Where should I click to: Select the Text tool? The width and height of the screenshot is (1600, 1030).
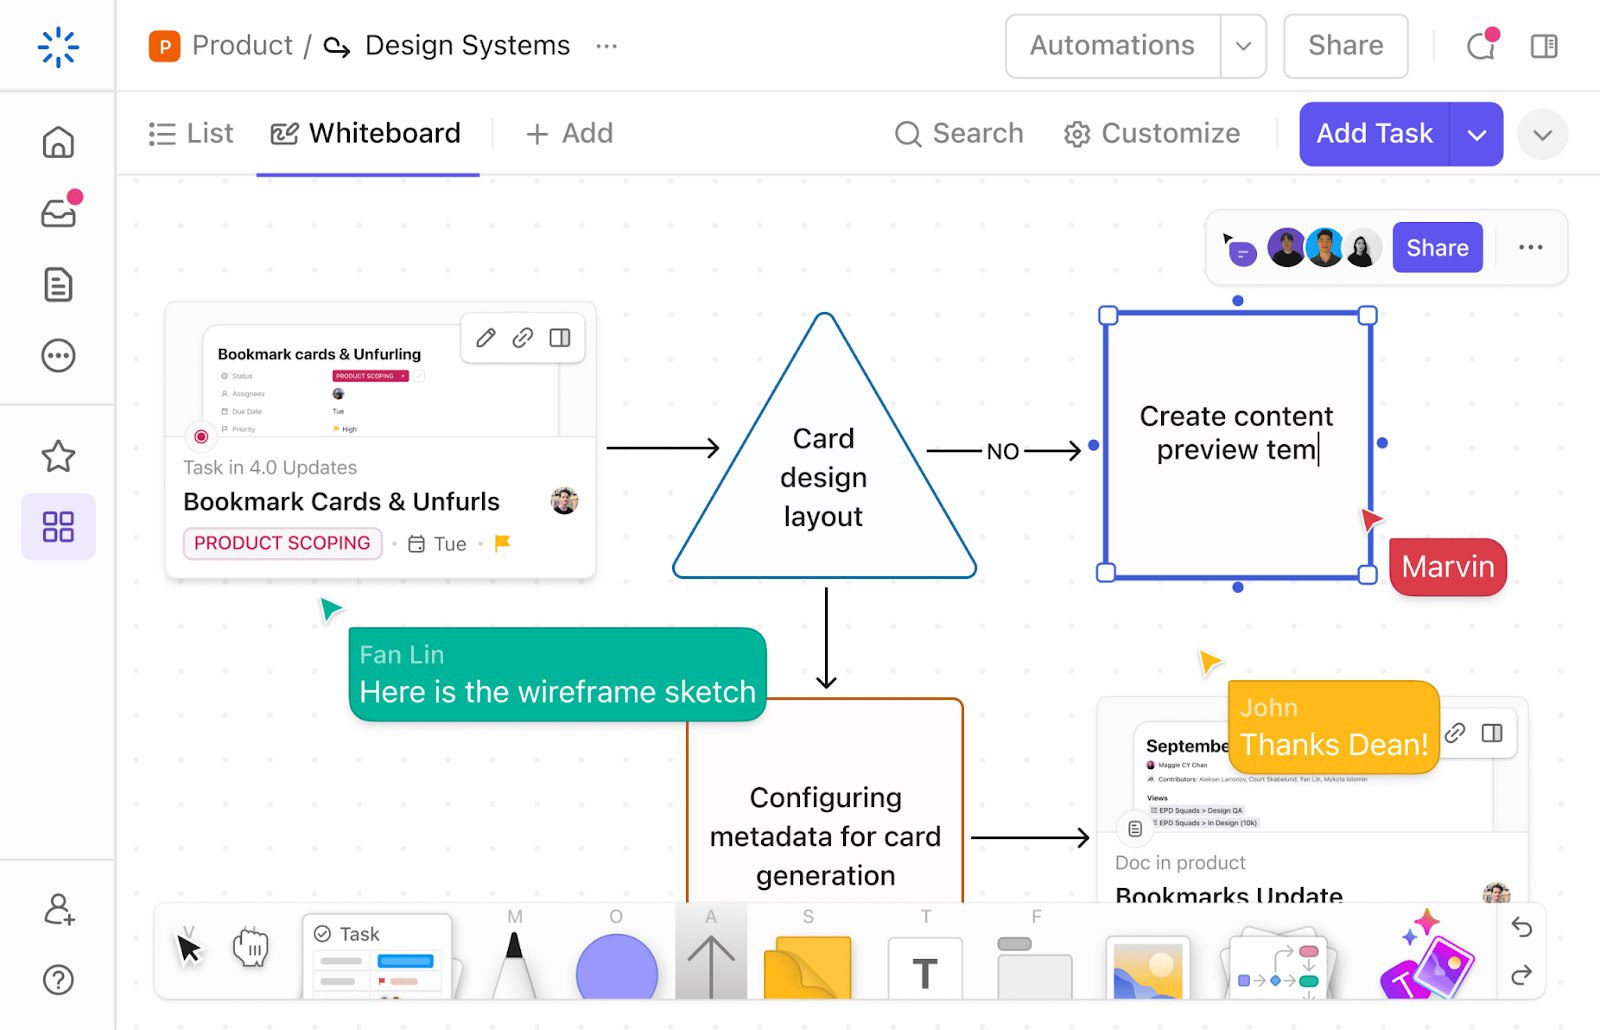point(925,965)
